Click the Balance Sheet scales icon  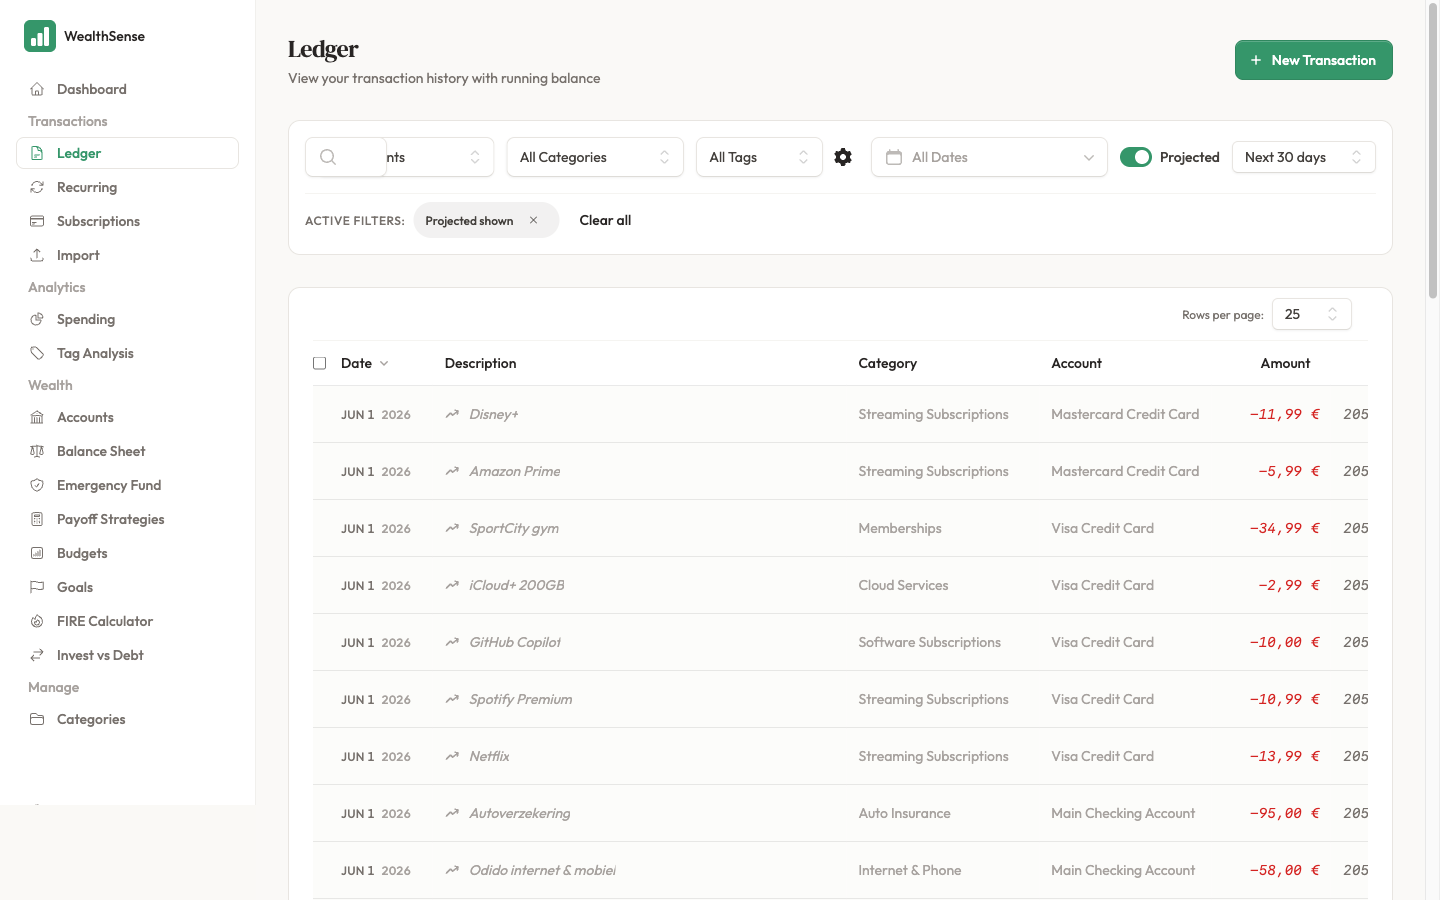click(37, 451)
